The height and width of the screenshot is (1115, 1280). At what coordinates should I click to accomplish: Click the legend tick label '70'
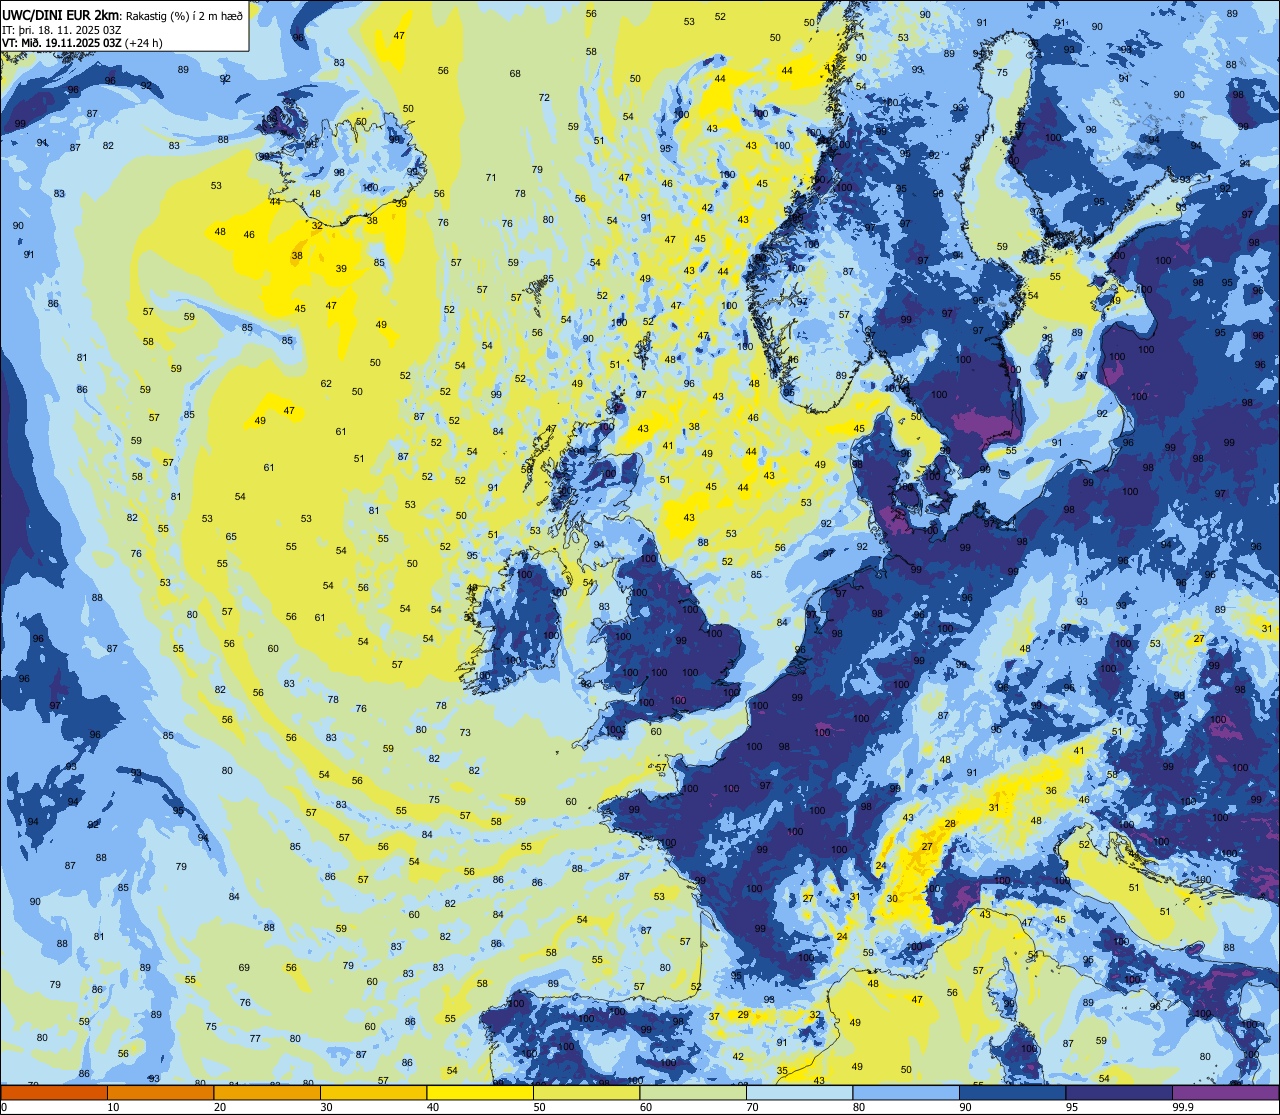752,1107
